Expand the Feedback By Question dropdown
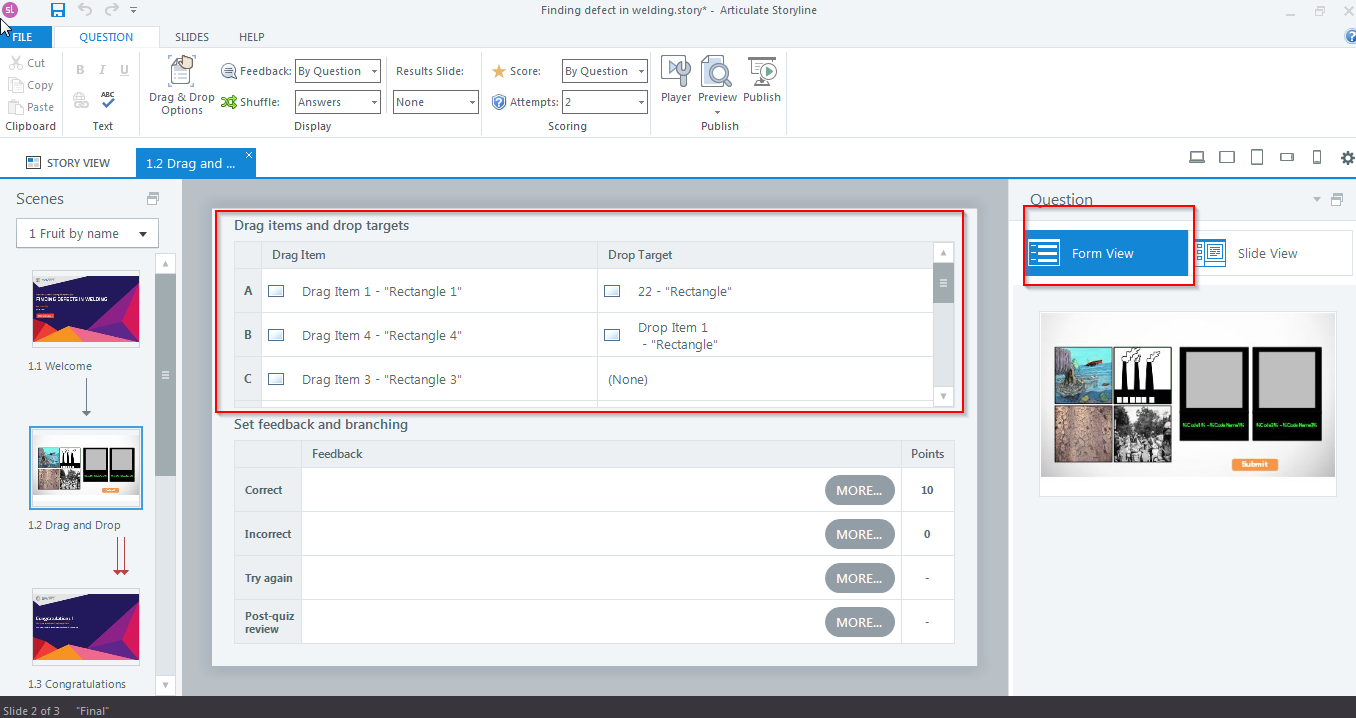This screenshot has height=718, width=1356. (338, 71)
